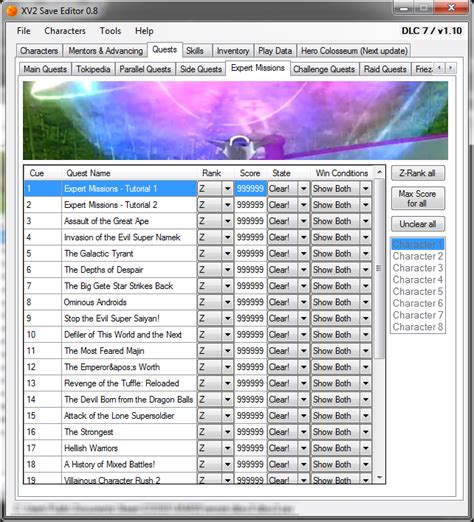The height and width of the screenshot is (522, 474).
Task: Open Rank dropdown for The Most Feared Majin
Action: [x=228, y=351]
